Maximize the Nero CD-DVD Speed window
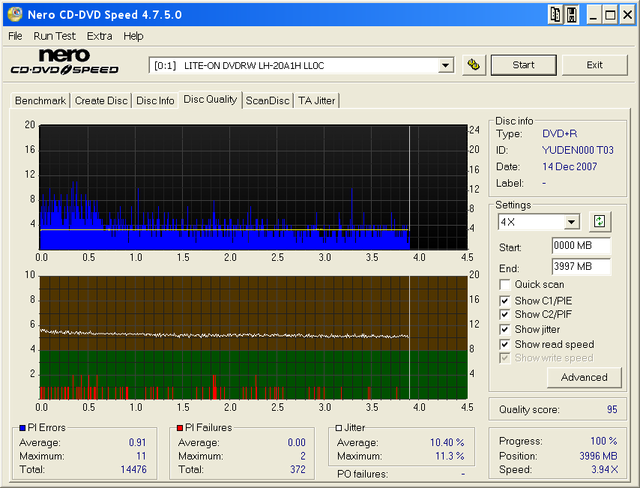640x488 pixels. (x=610, y=15)
